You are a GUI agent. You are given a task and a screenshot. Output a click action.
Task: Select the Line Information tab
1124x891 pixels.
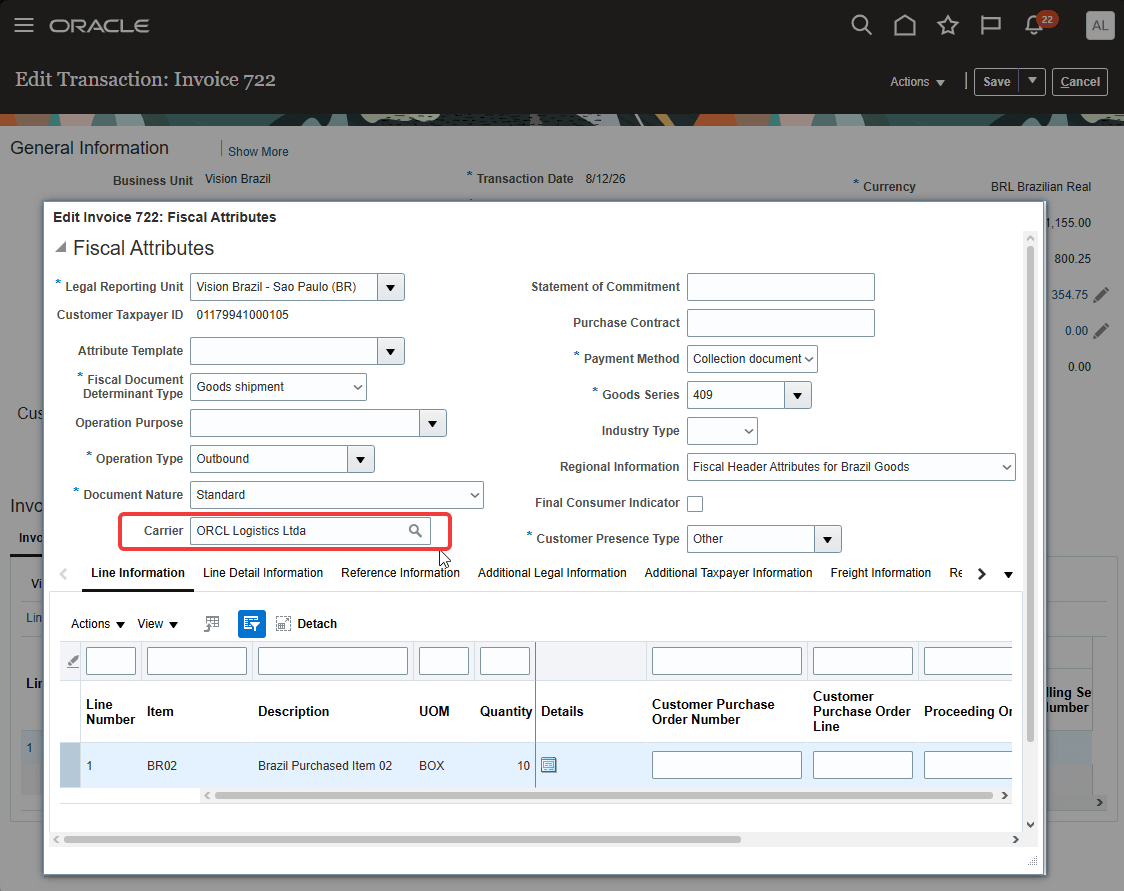pyautogui.click(x=138, y=573)
